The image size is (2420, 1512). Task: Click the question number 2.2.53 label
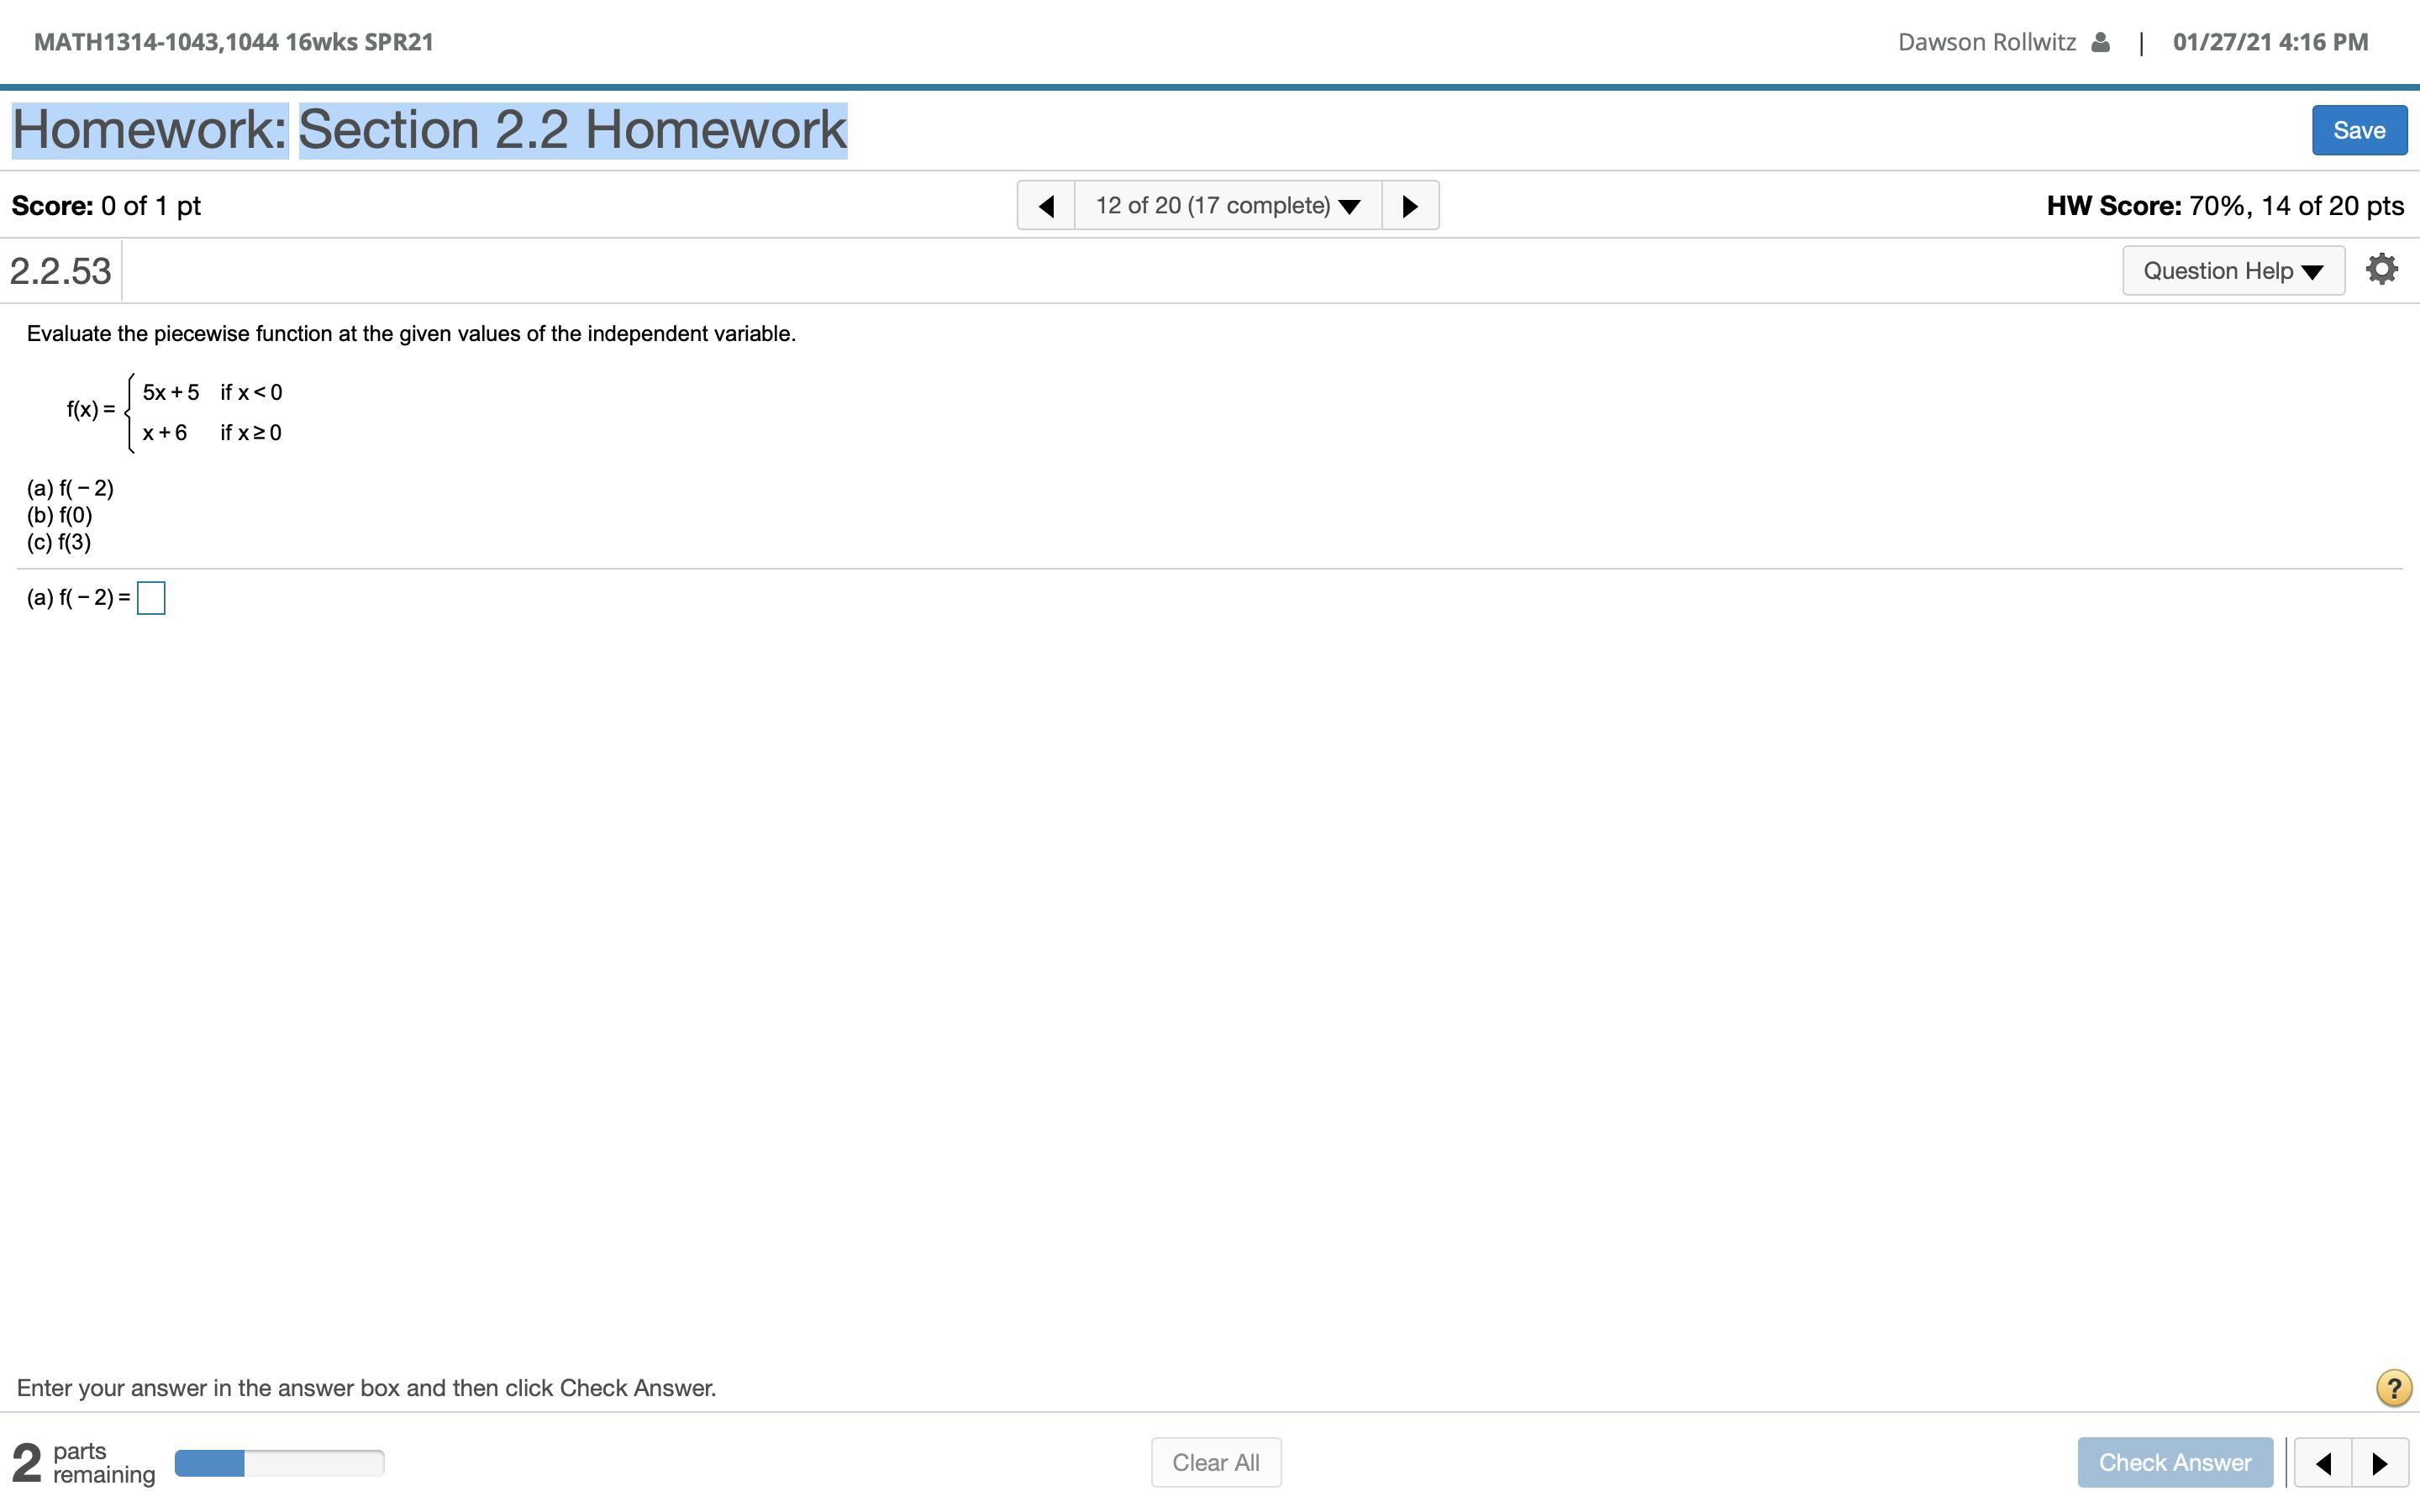click(x=60, y=271)
